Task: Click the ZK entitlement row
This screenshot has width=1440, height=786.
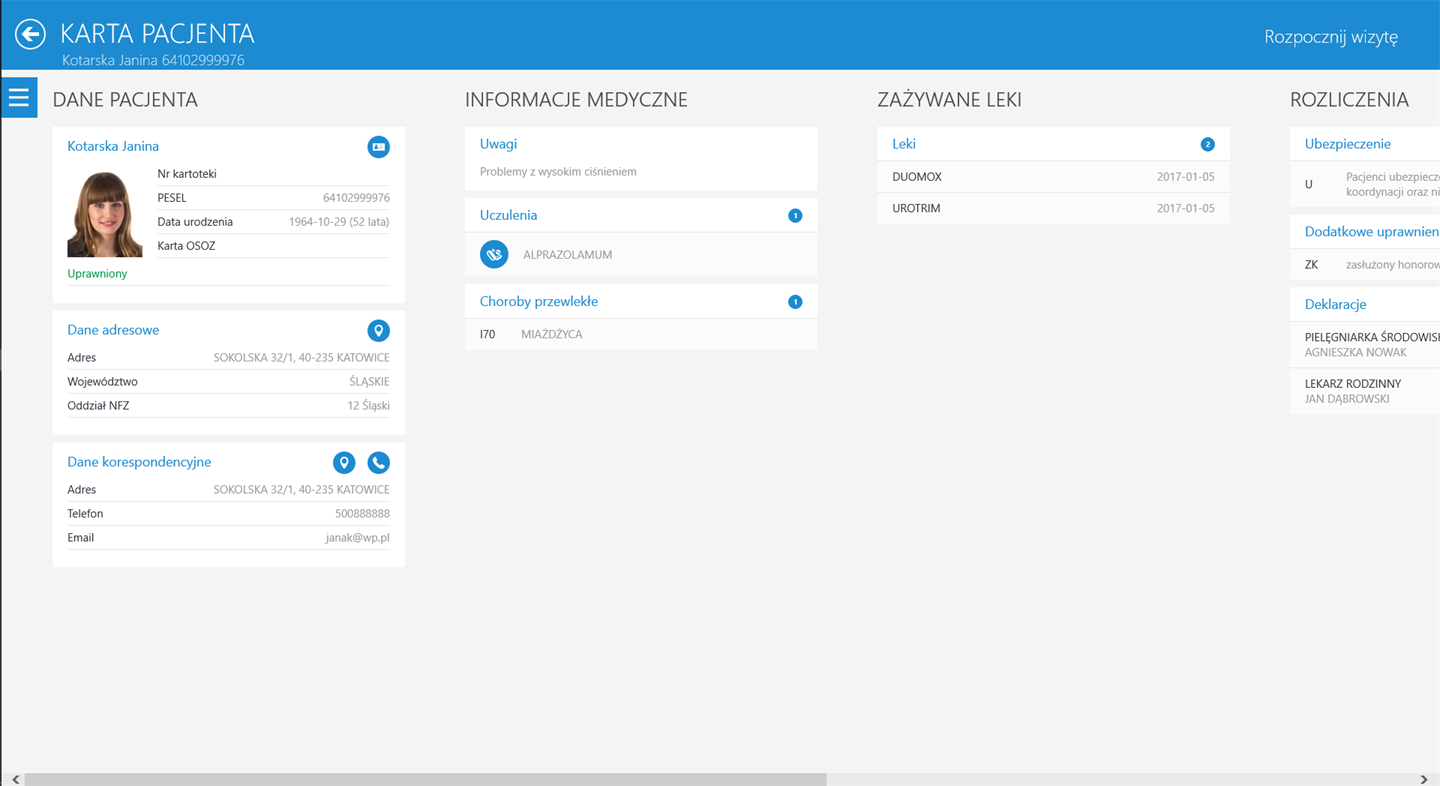Action: 1365,265
